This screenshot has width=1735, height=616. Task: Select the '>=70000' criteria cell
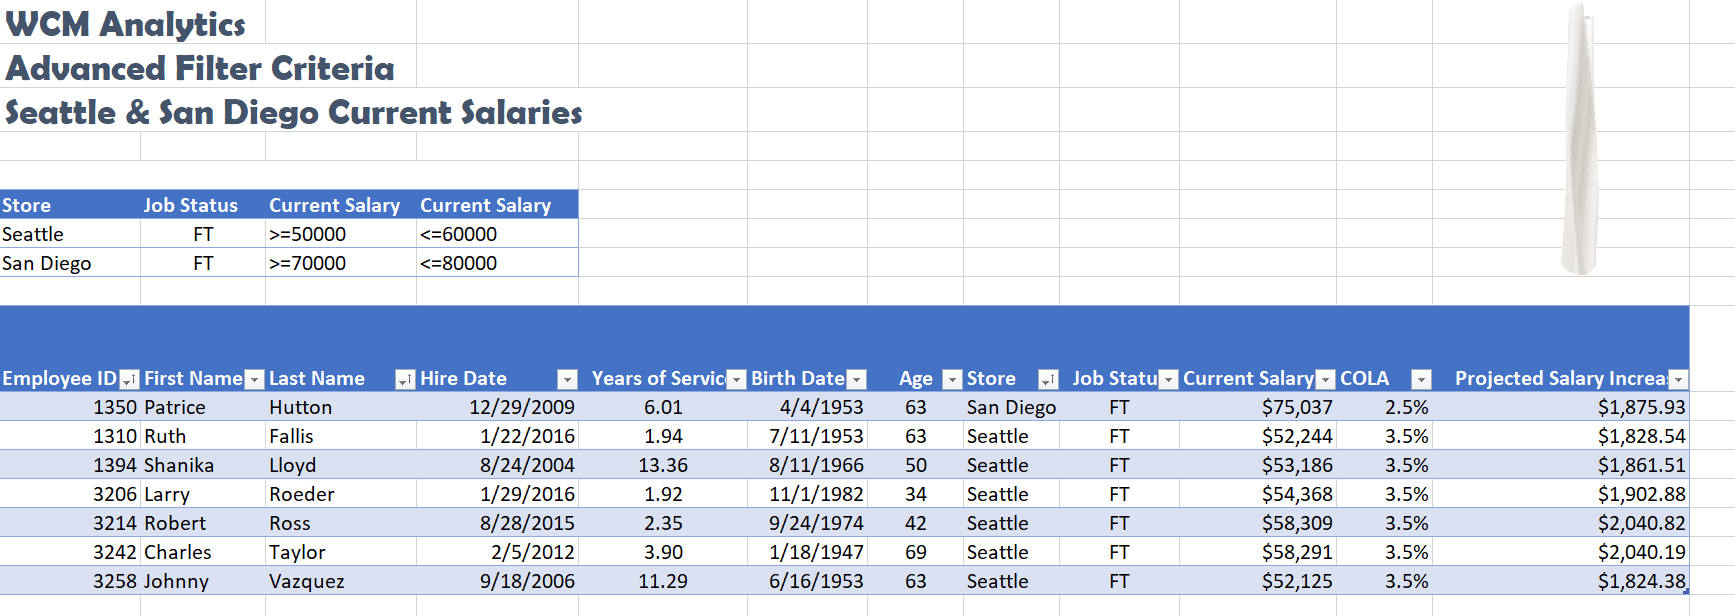click(341, 263)
